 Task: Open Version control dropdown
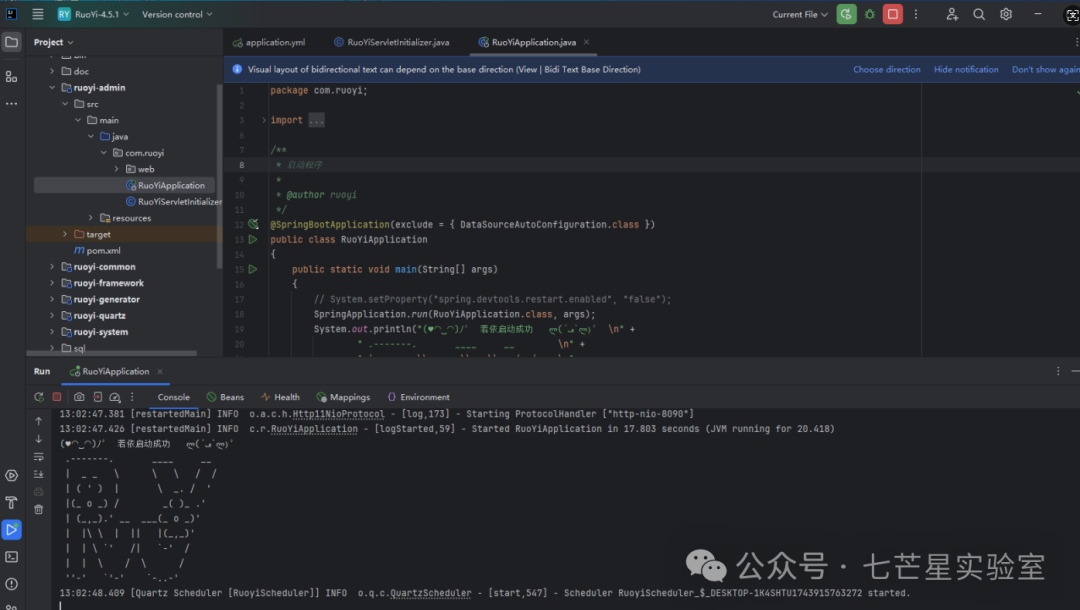177,14
